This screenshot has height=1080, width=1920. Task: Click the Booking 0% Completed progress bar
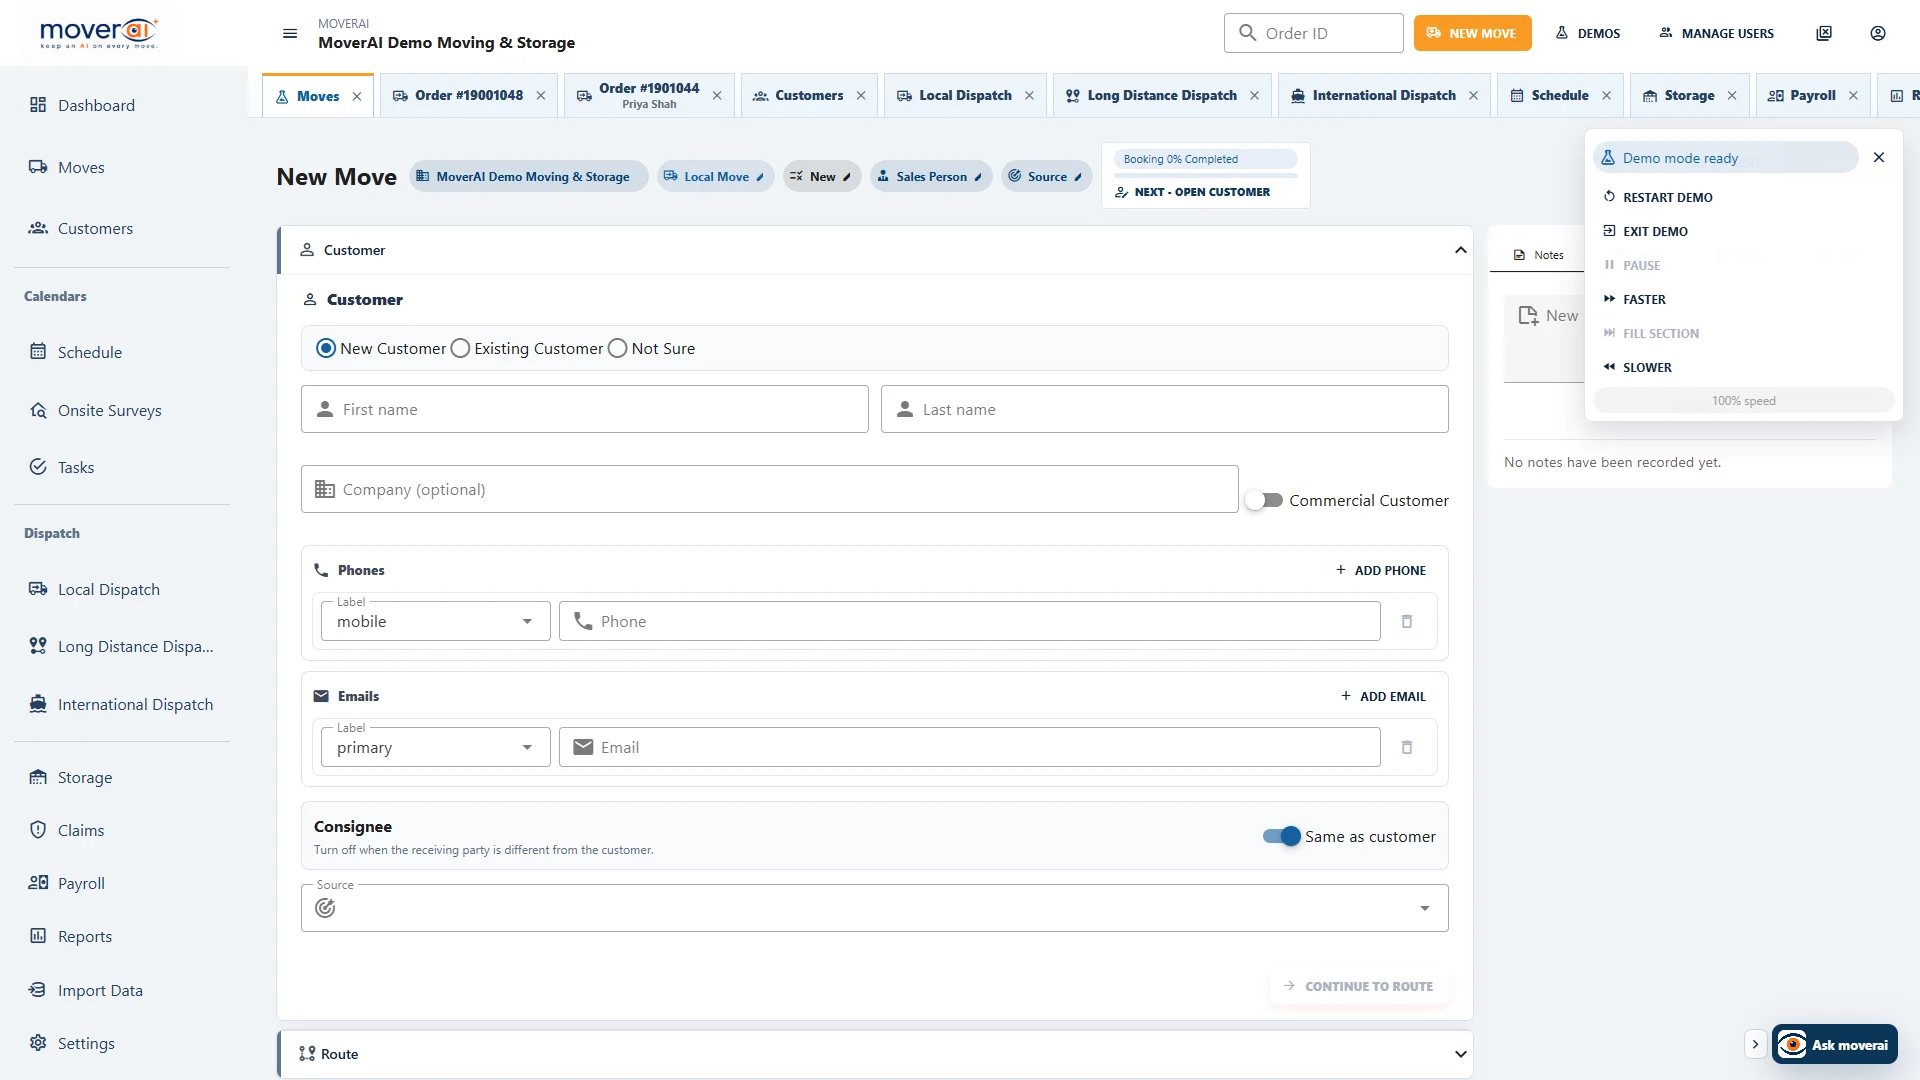[x=1206, y=159]
